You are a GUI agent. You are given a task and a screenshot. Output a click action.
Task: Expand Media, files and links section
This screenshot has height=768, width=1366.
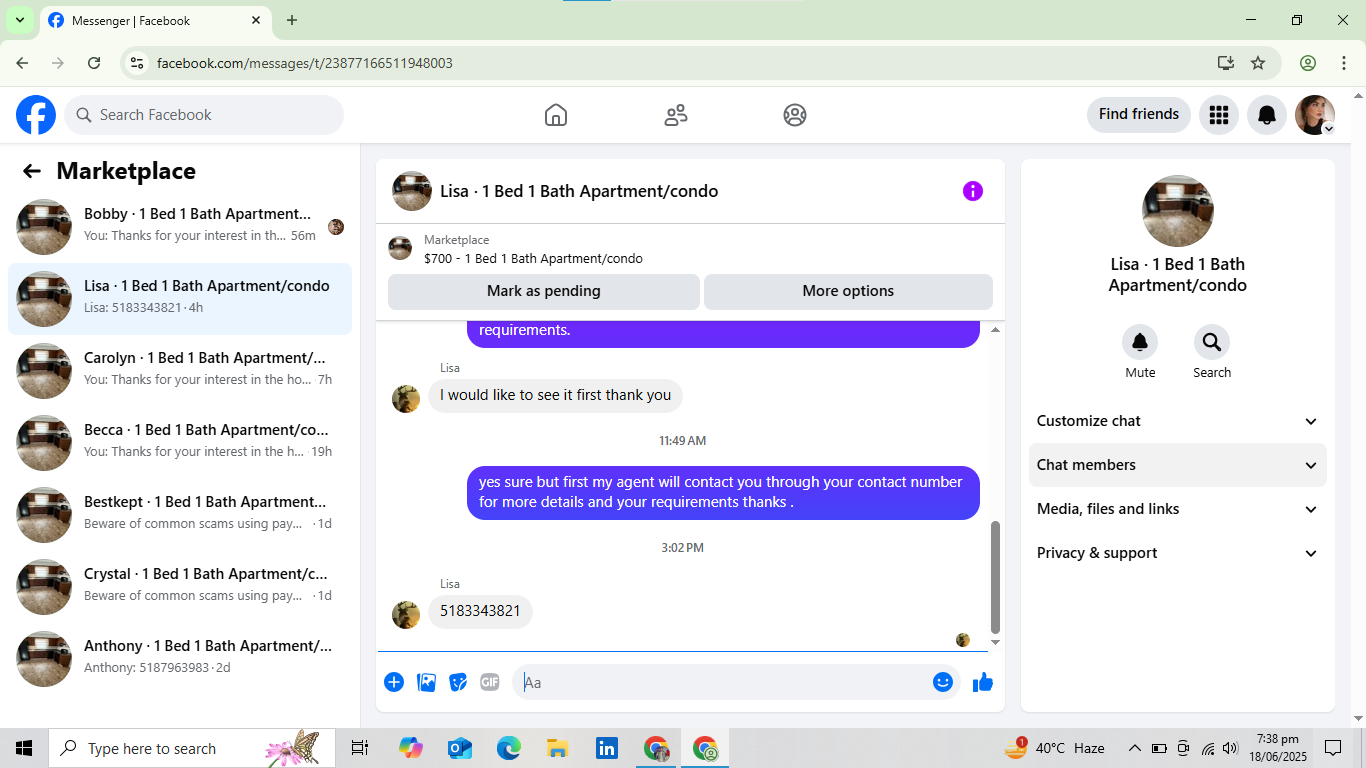pyautogui.click(x=1178, y=509)
